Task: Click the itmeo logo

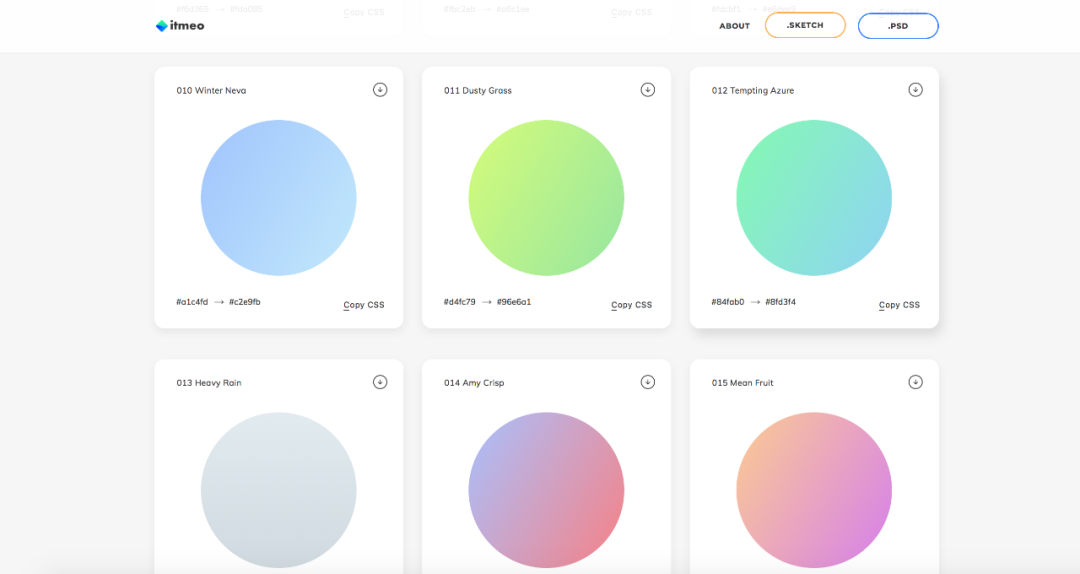Action: [180, 25]
